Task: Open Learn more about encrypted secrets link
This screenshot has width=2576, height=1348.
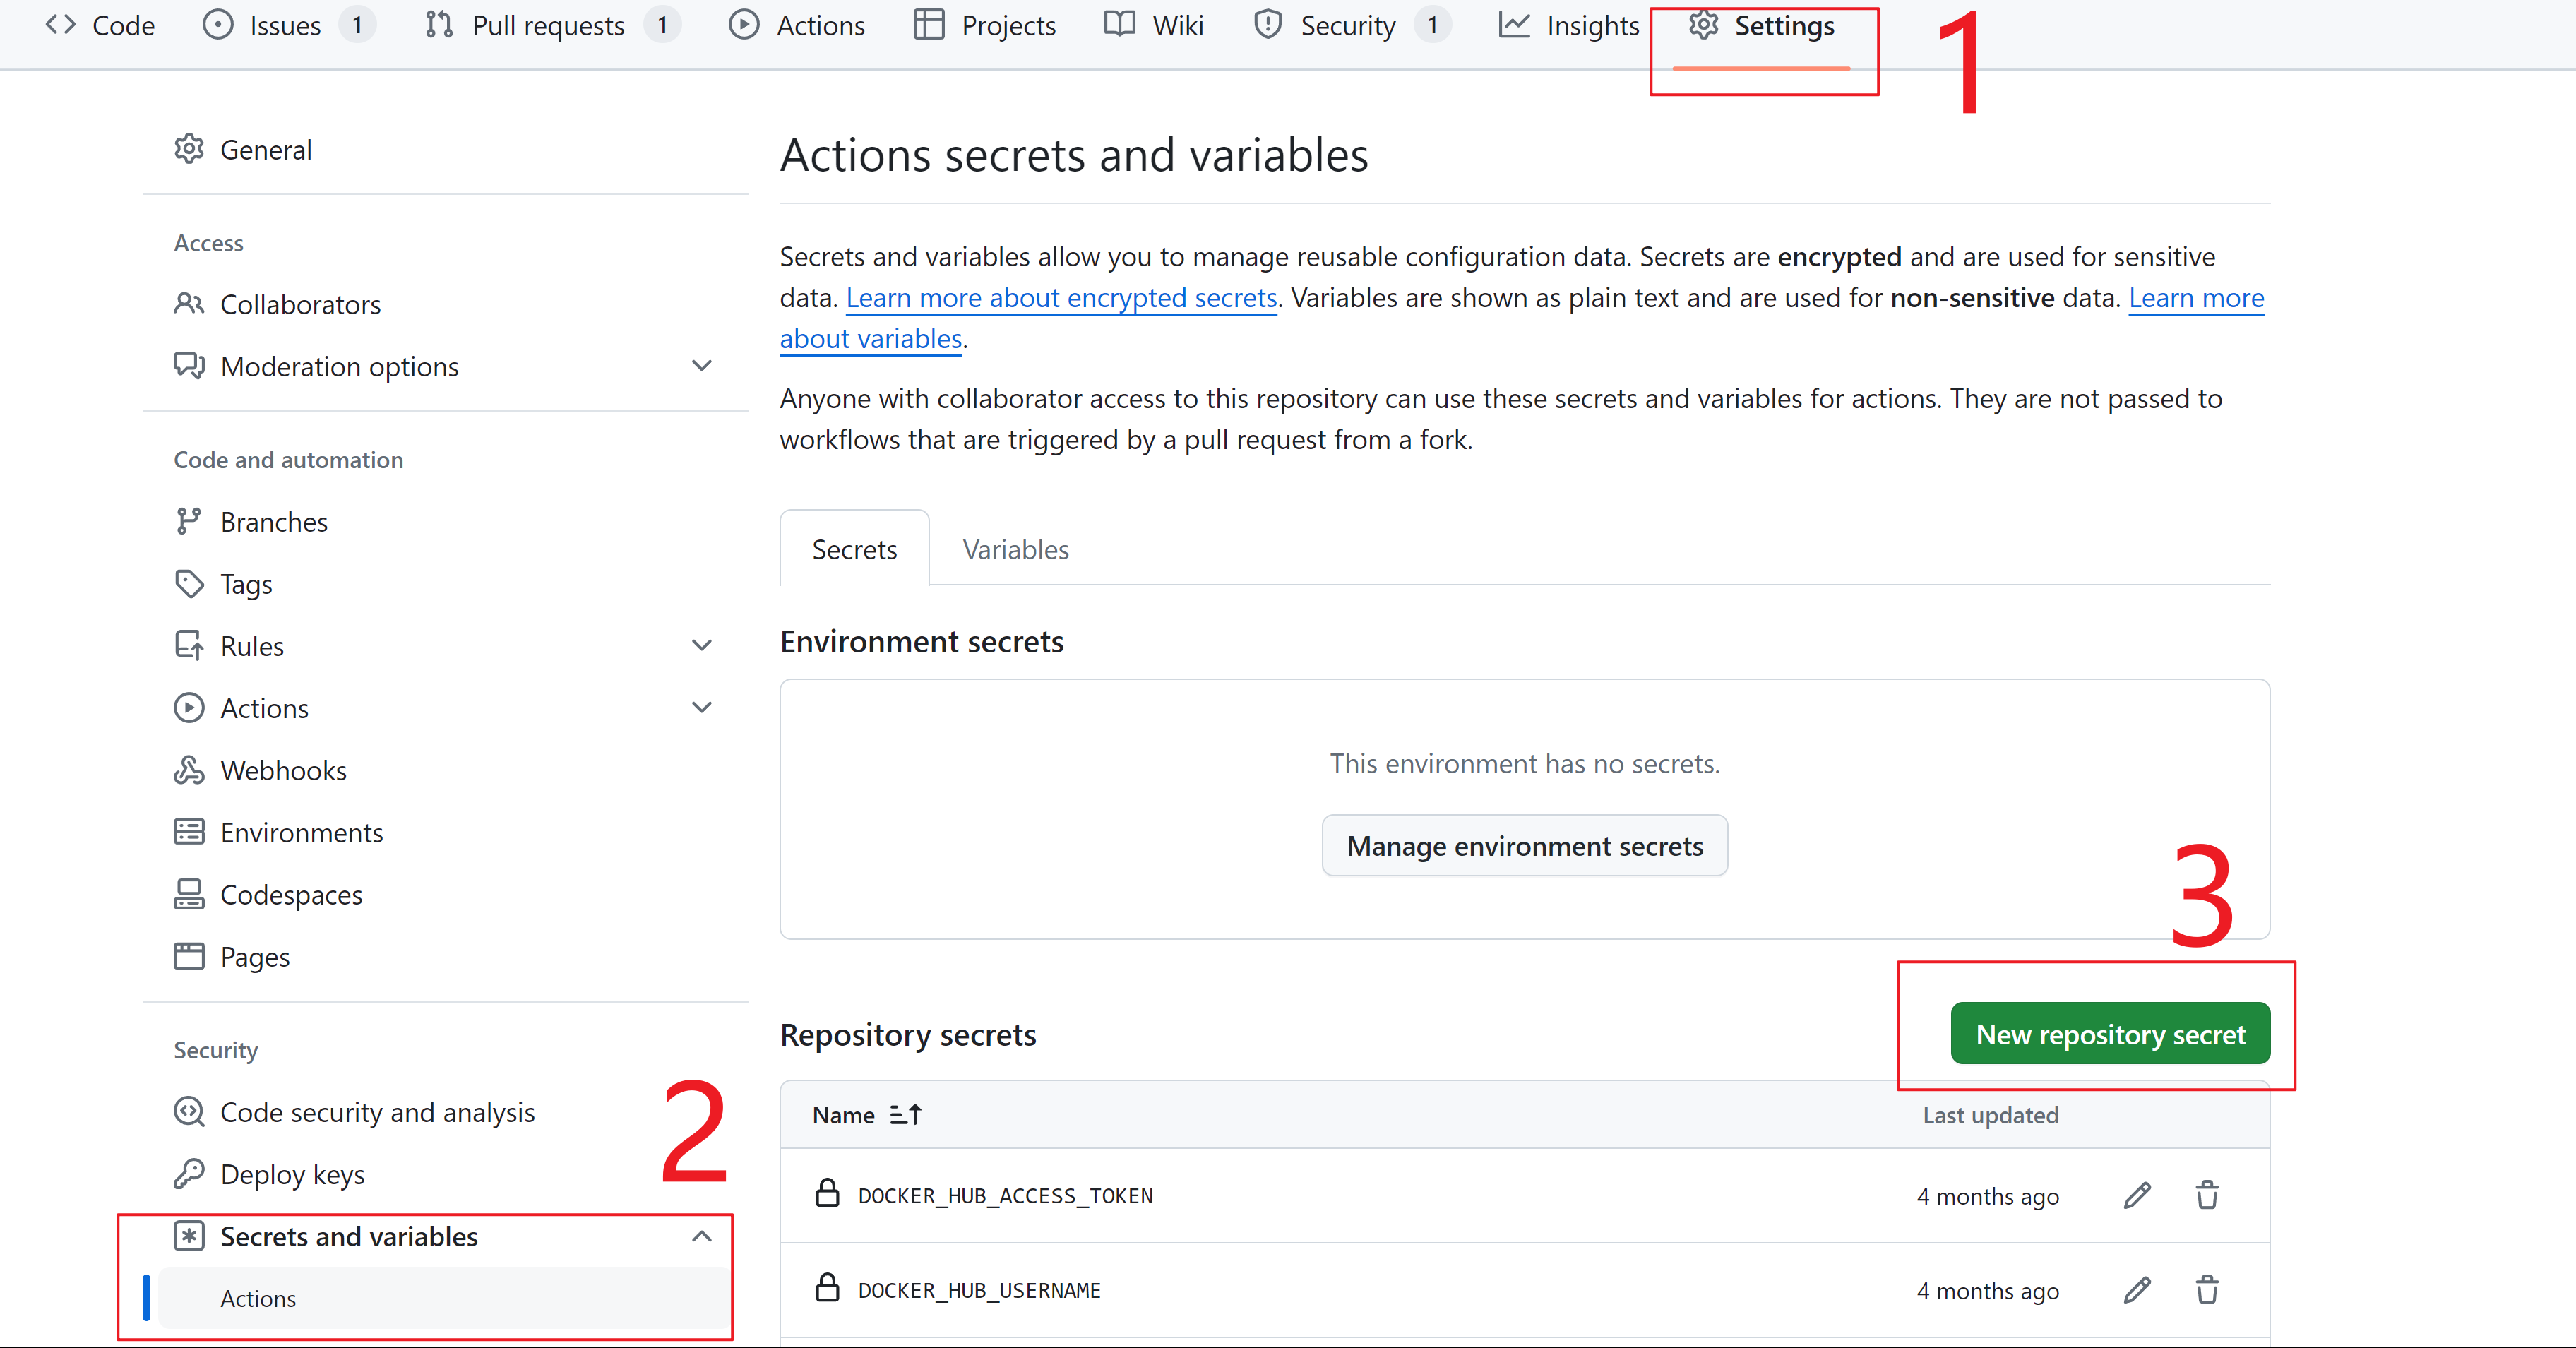Action: pos(1061,298)
